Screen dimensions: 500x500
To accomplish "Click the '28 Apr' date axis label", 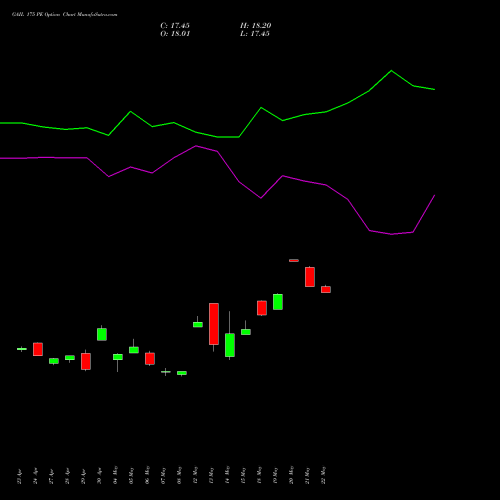I will (67, 477).
